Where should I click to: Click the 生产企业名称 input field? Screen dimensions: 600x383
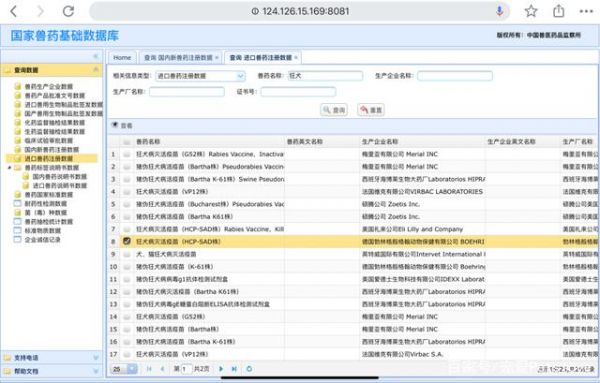tap(455, 76)
